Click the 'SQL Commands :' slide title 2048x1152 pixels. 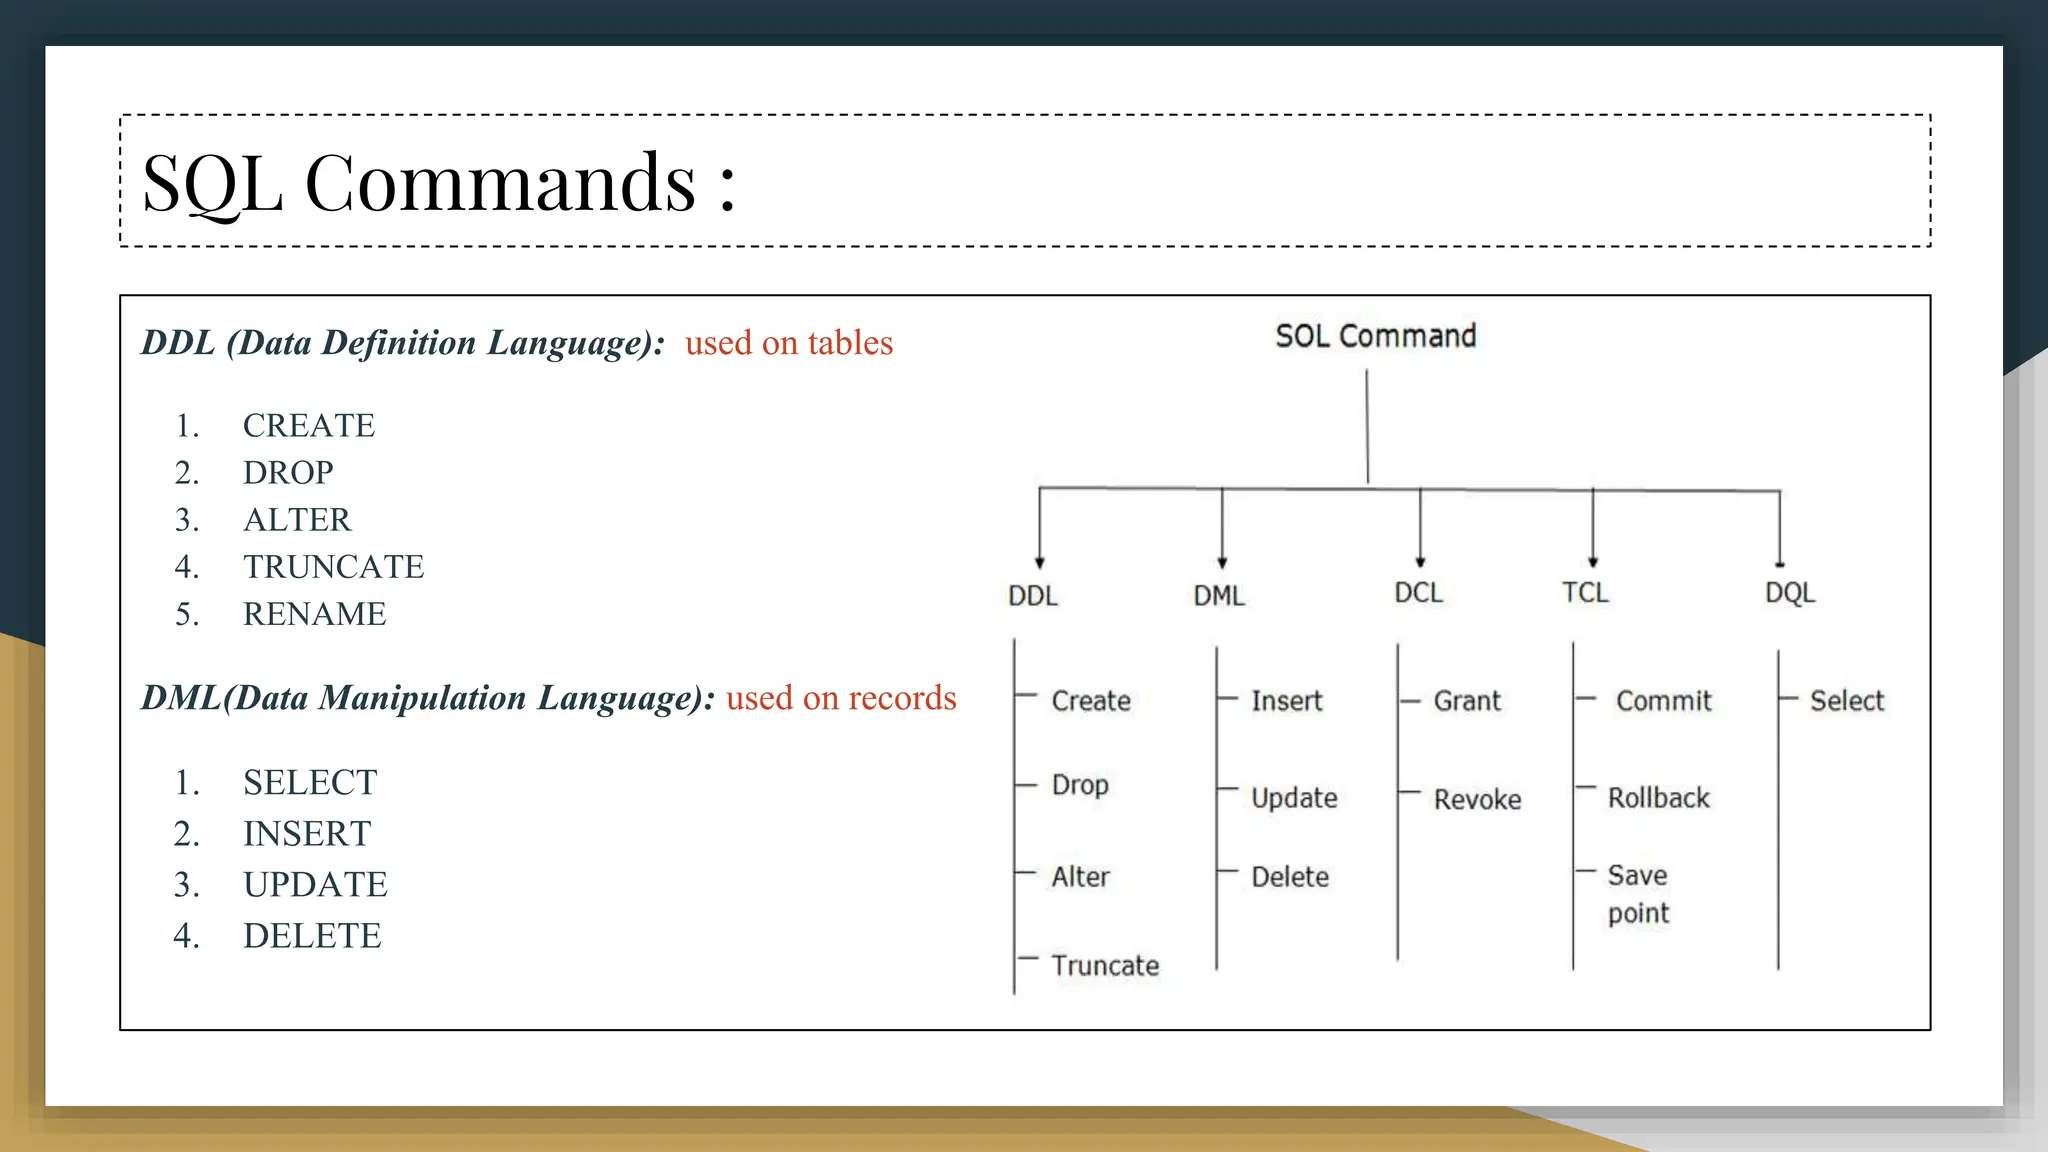click(x=438, y=183)
